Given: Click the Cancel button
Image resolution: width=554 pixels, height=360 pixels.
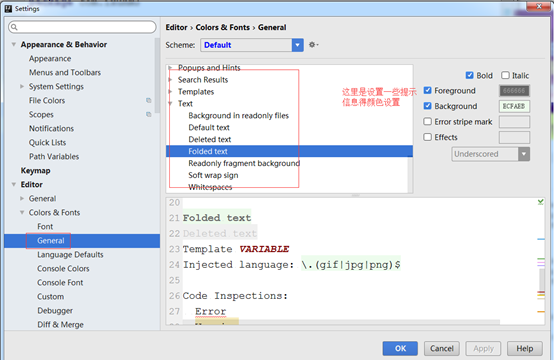Looking at the screenshot, I should [442, 349].
